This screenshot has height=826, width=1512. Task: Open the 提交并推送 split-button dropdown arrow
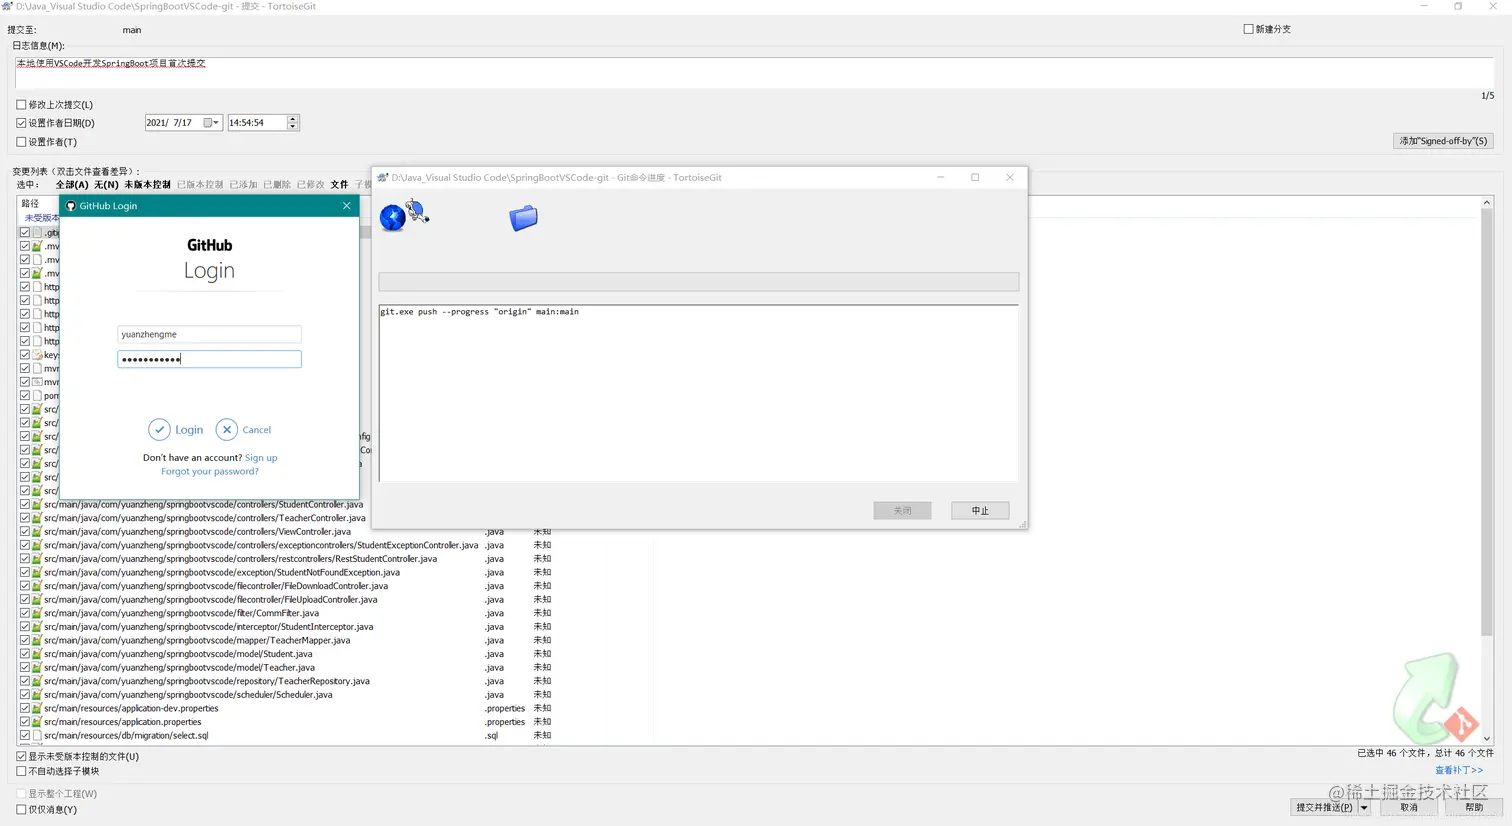pos(1364,807)
